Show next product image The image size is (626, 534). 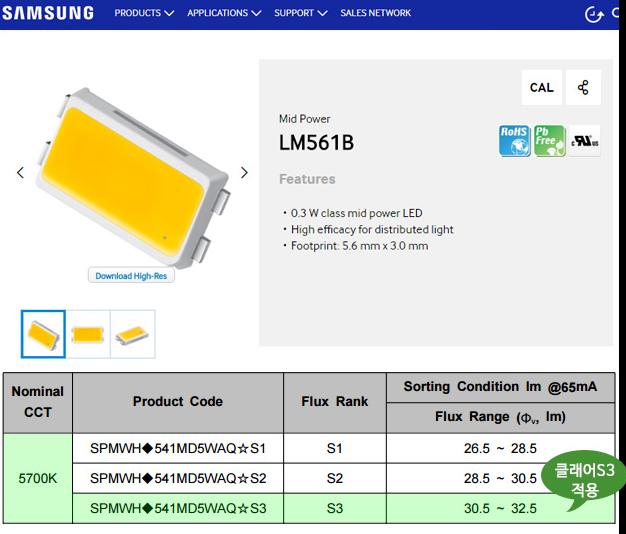point(244,172)
